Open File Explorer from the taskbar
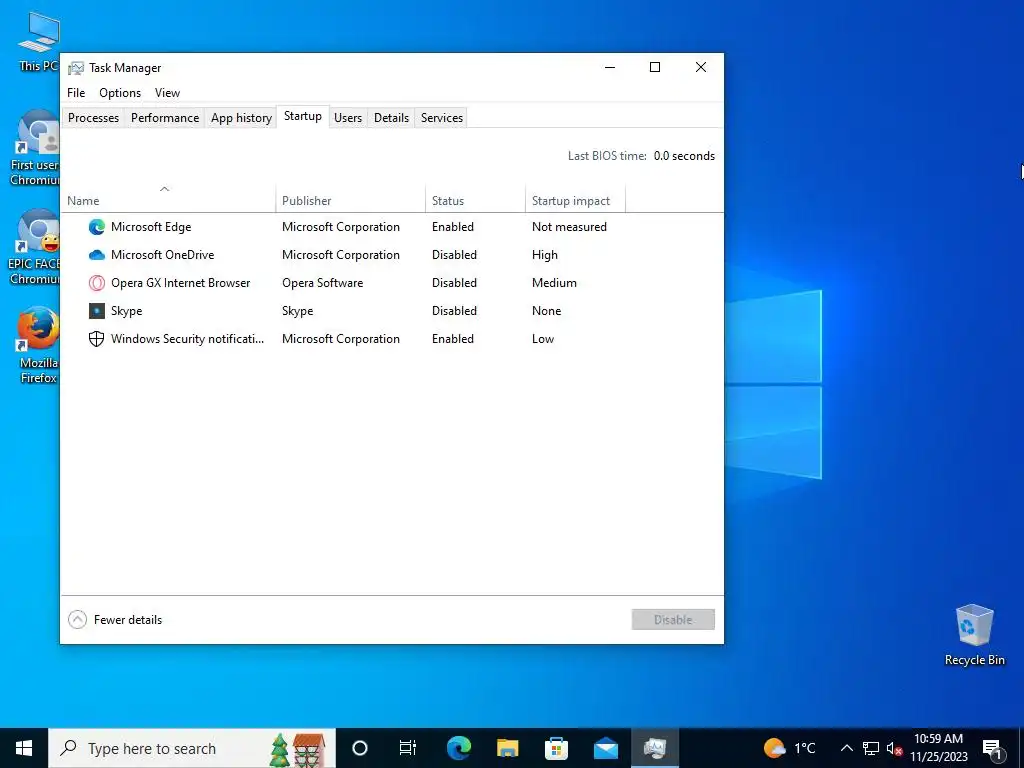This screenshot has height=768, width=1024. tap(507, 748)
